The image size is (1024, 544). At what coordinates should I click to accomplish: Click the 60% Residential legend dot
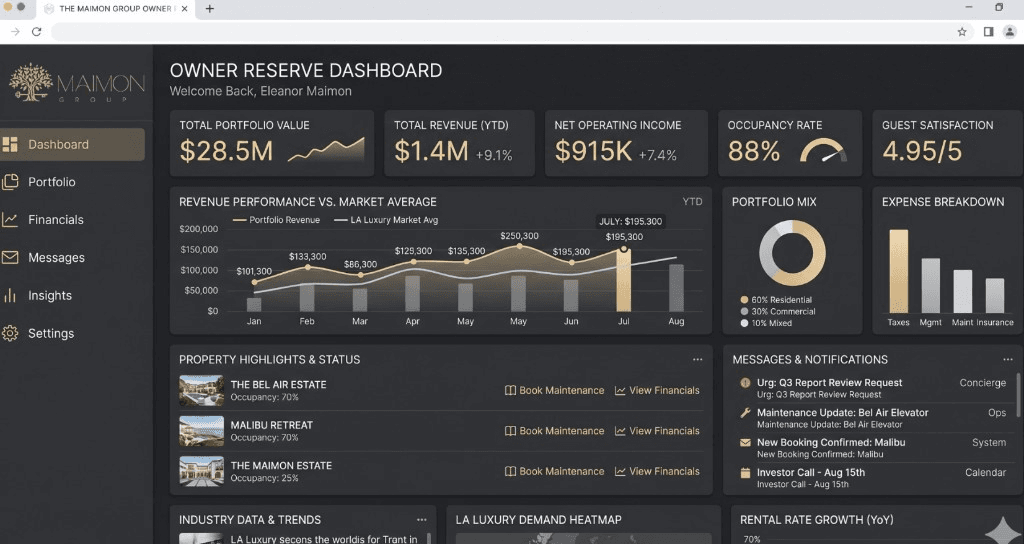tap(744, 300)
